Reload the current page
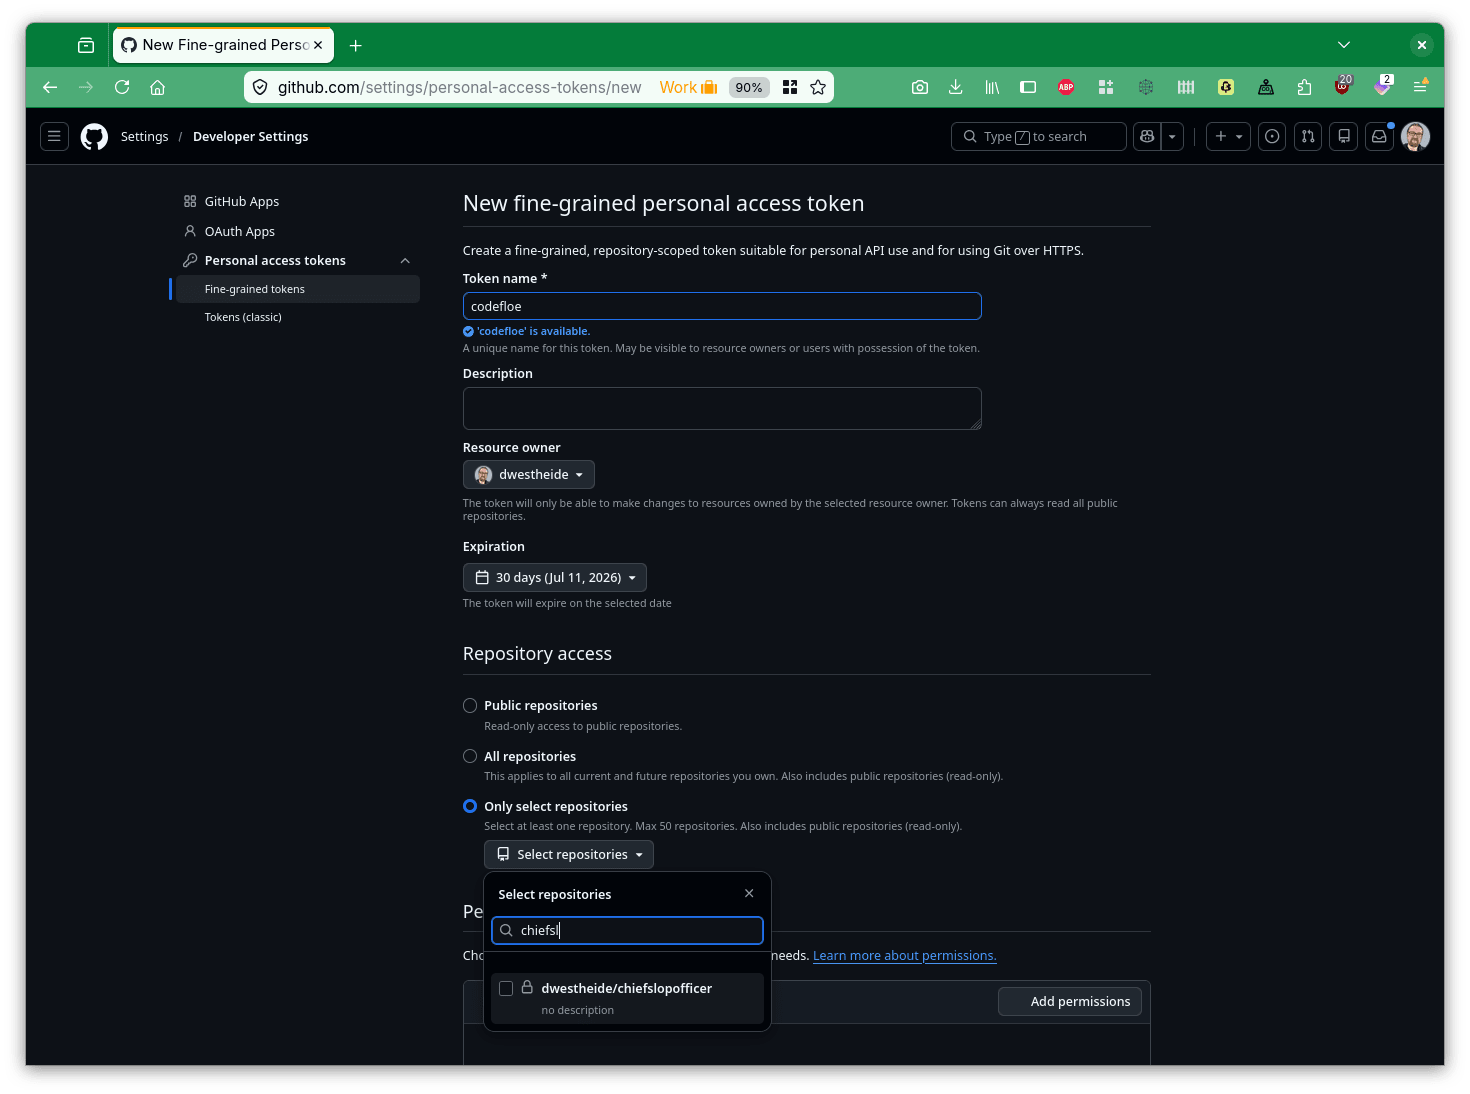The height and width of the screenshot is (1094, 1470). pyautogui.click(x=122, y=87)
